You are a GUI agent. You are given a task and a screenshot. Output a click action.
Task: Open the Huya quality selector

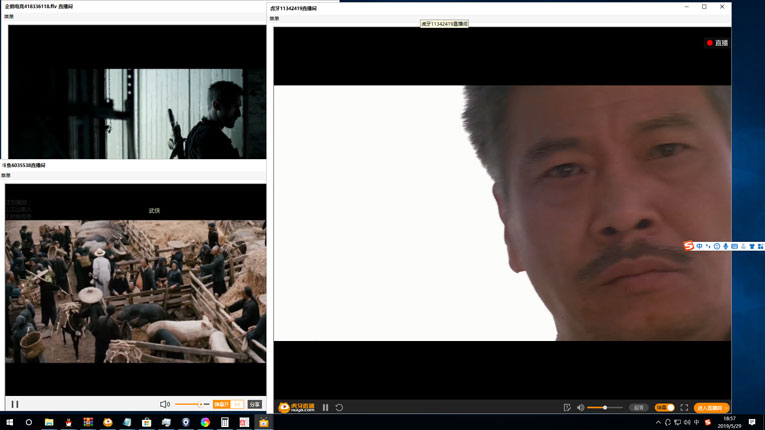pos(638,408)
